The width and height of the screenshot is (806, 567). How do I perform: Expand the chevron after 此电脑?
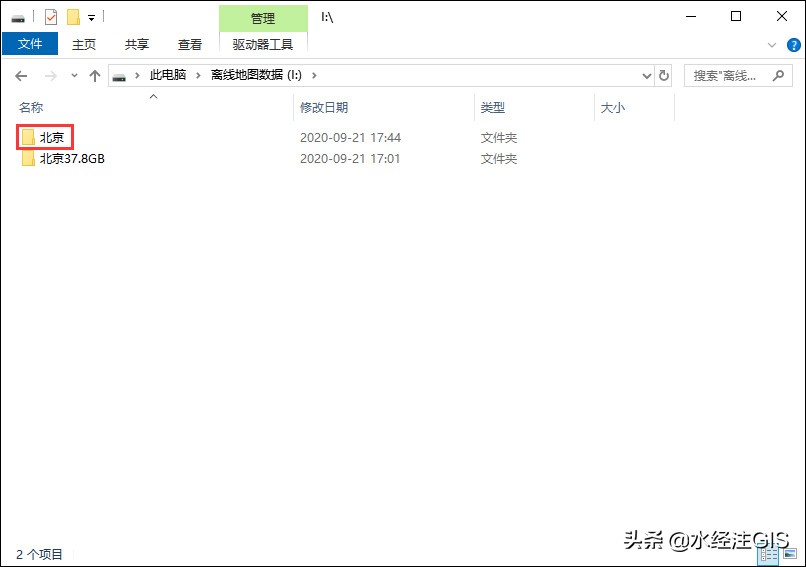coord(198,76)
